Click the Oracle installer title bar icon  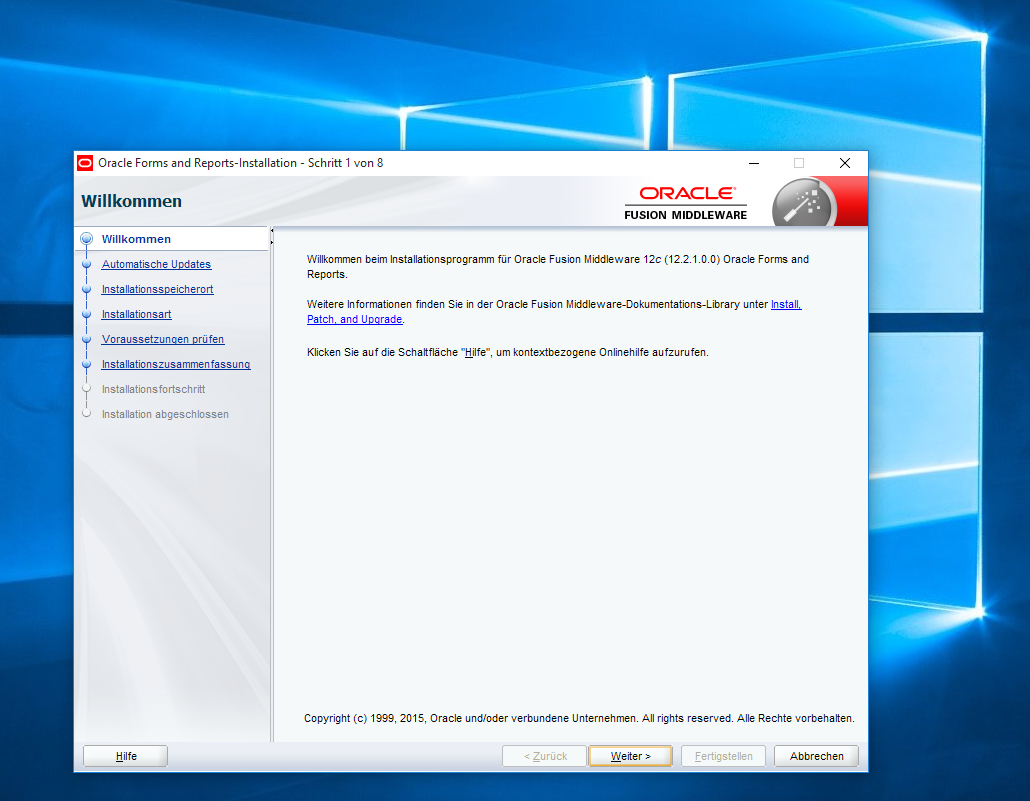(85, 163)
